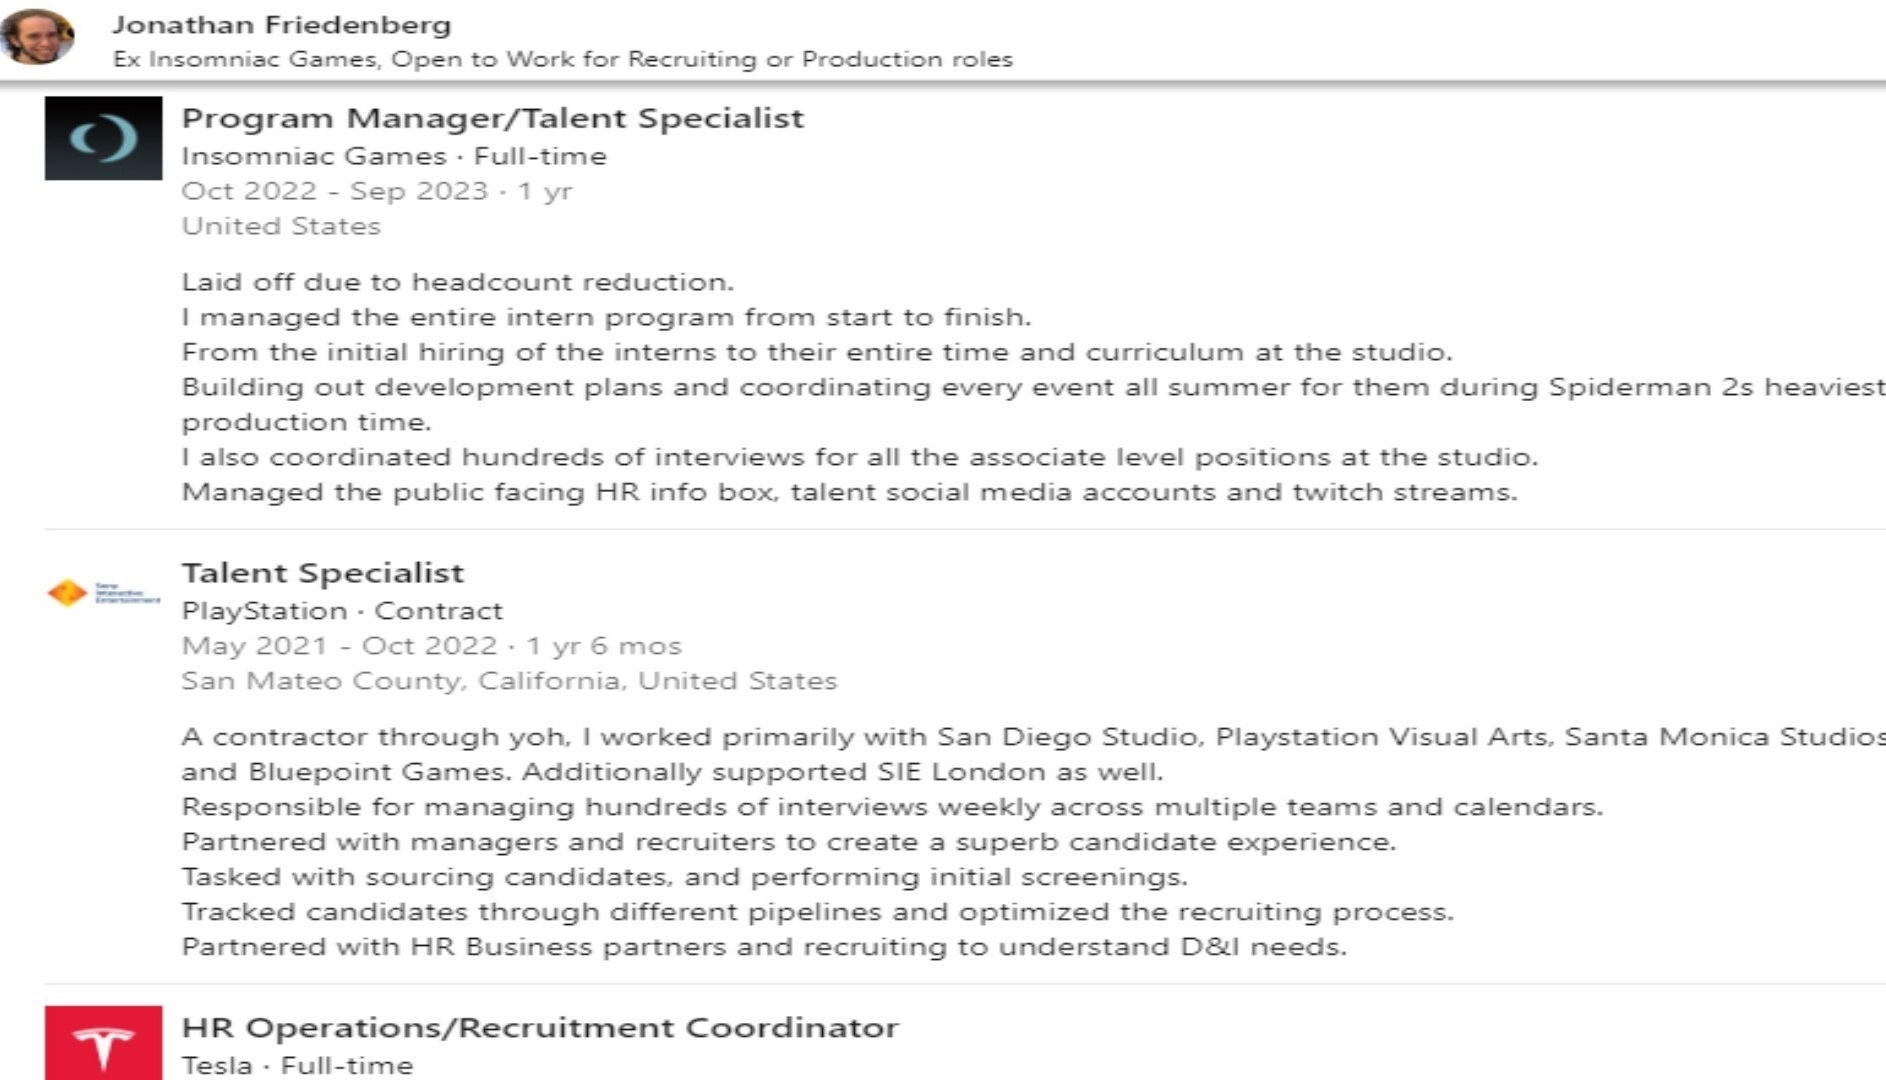The width and height of the screenshot is (1886, 1080).
Task: Click Jonathan Friedenberg's profile photo
Action: tap(38, 37)
